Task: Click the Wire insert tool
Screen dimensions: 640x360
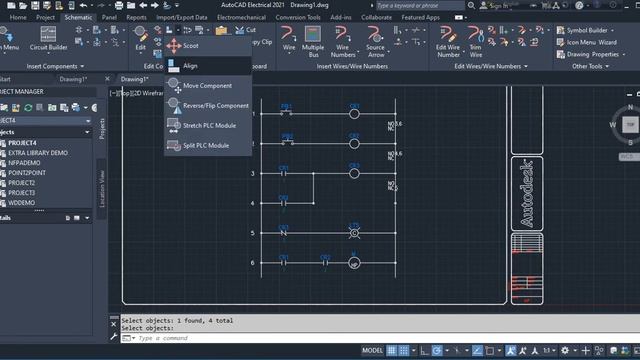Action: click(x=289, y=40)
